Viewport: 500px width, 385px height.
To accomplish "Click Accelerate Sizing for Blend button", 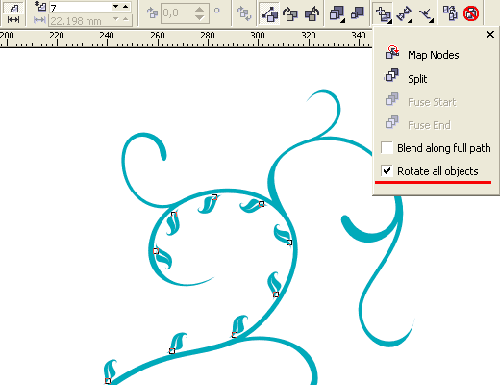I will [x=357, y=13].
